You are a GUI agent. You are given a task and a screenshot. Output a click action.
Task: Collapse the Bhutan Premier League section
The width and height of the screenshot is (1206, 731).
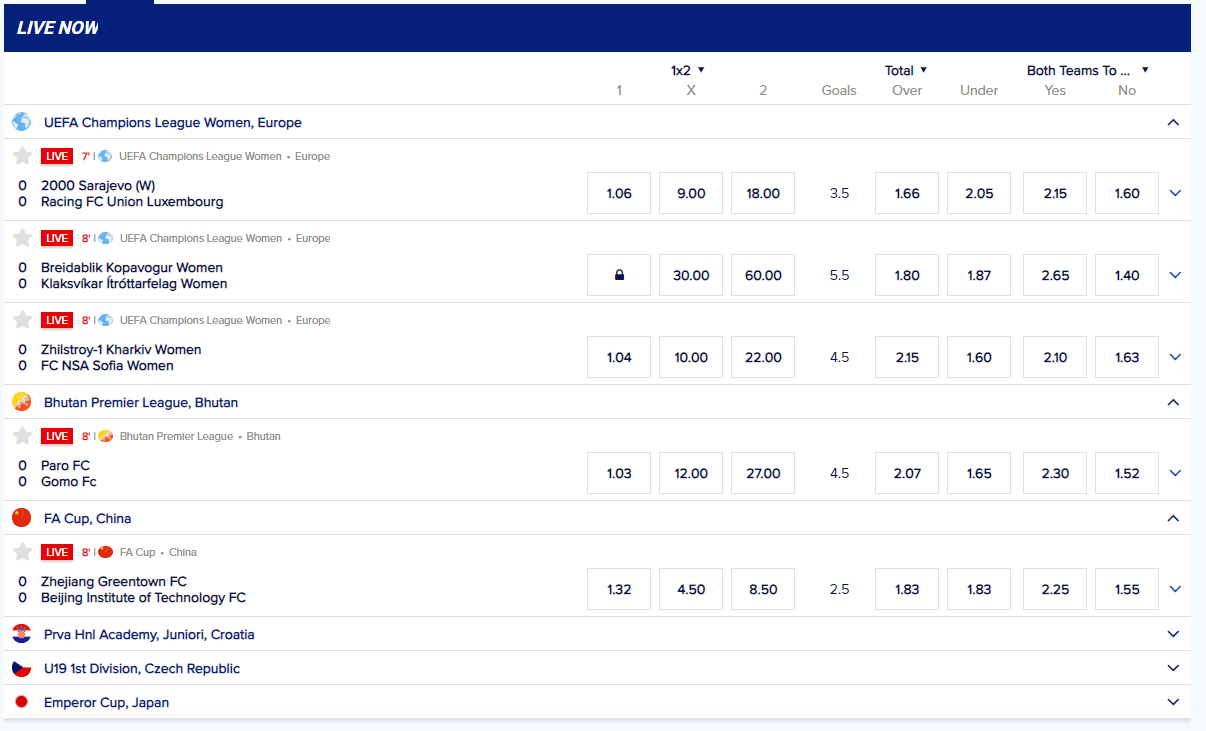(1174, 402)
